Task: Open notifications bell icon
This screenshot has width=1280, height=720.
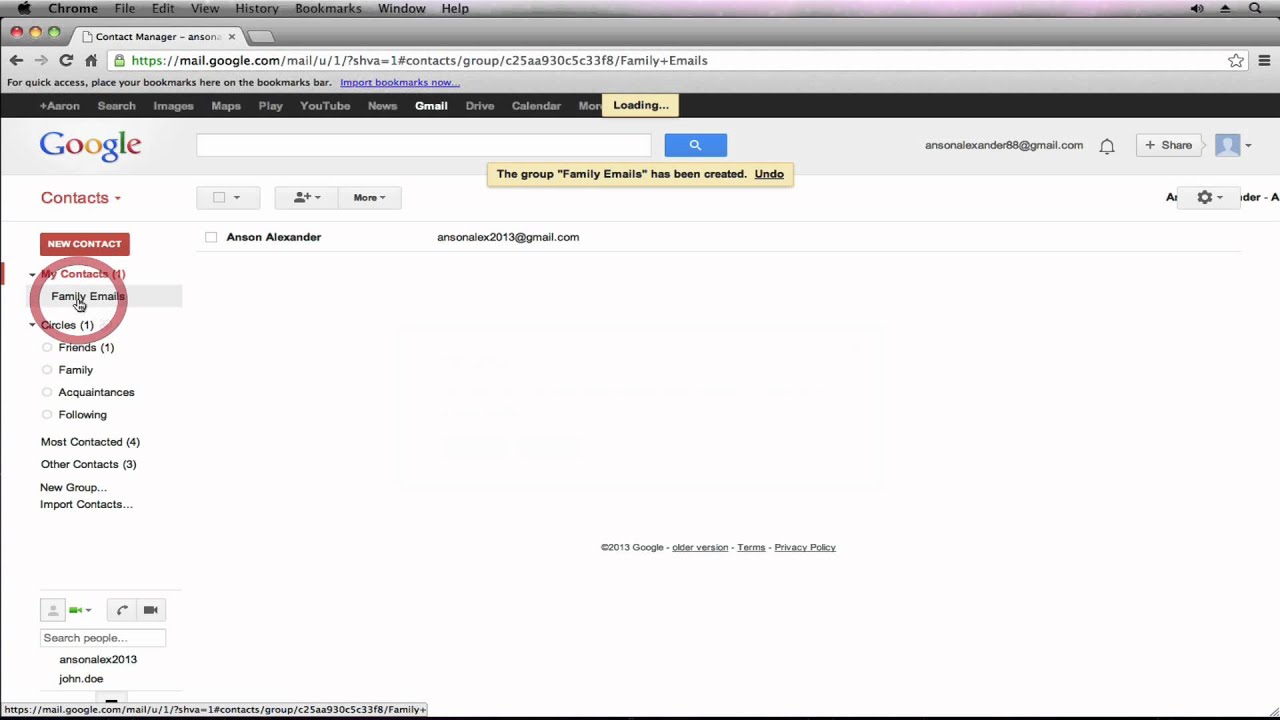Action: [1107, 146]
